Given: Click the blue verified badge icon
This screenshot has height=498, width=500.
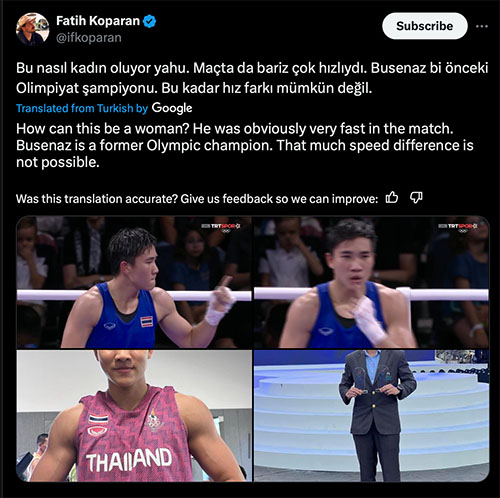Looking at the screenshot, I should point(149,21).
